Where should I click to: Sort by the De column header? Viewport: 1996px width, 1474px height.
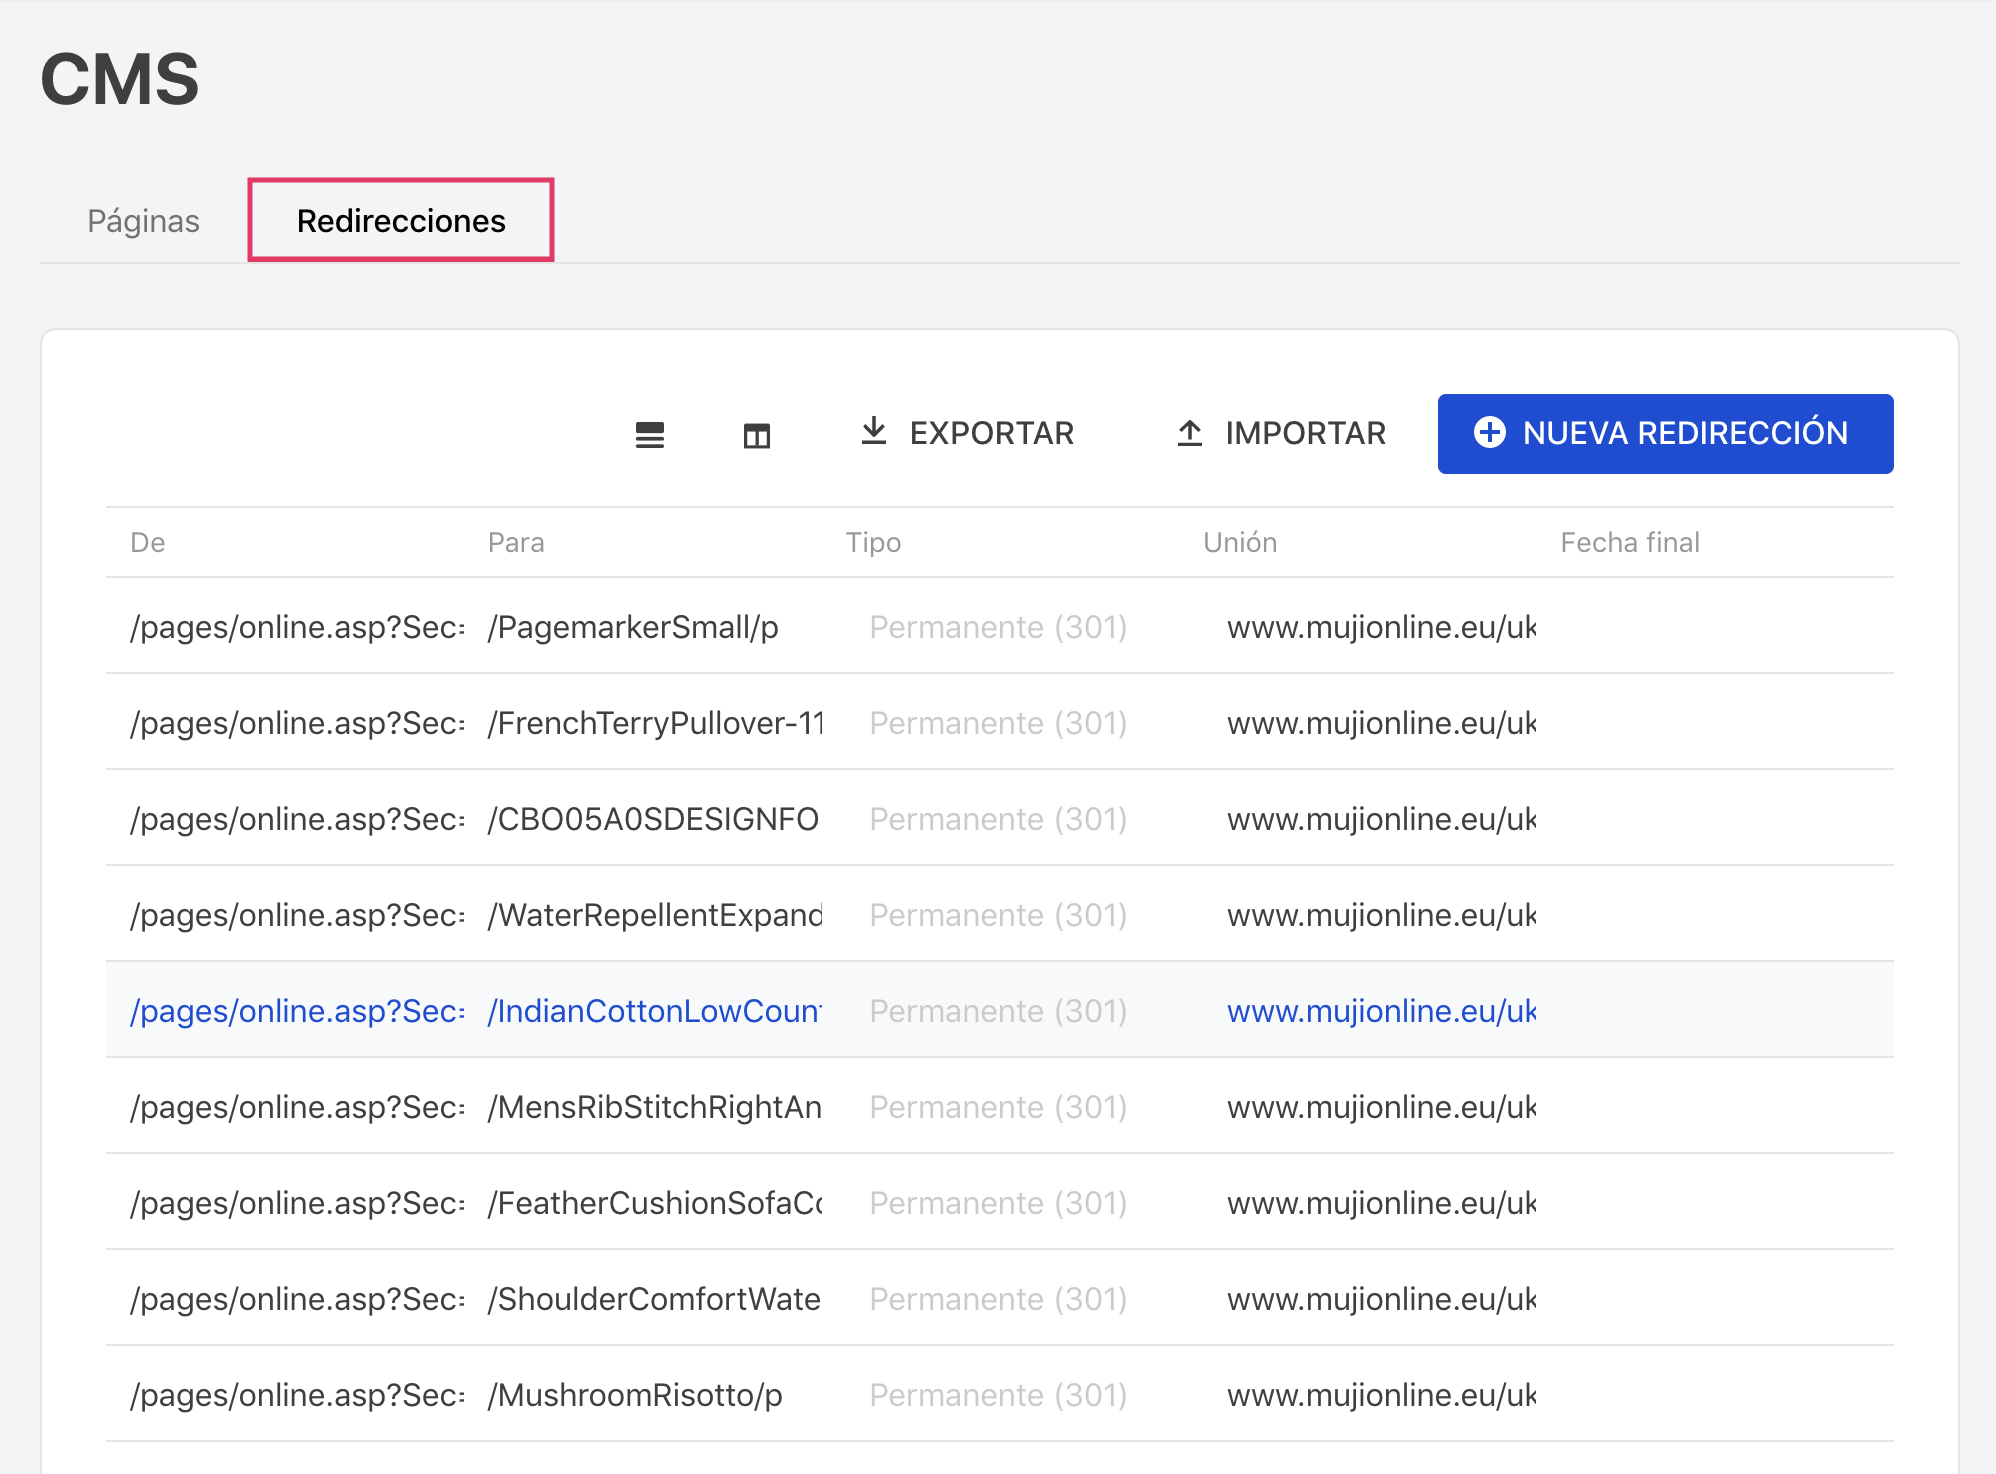click(x=148, y=542)
